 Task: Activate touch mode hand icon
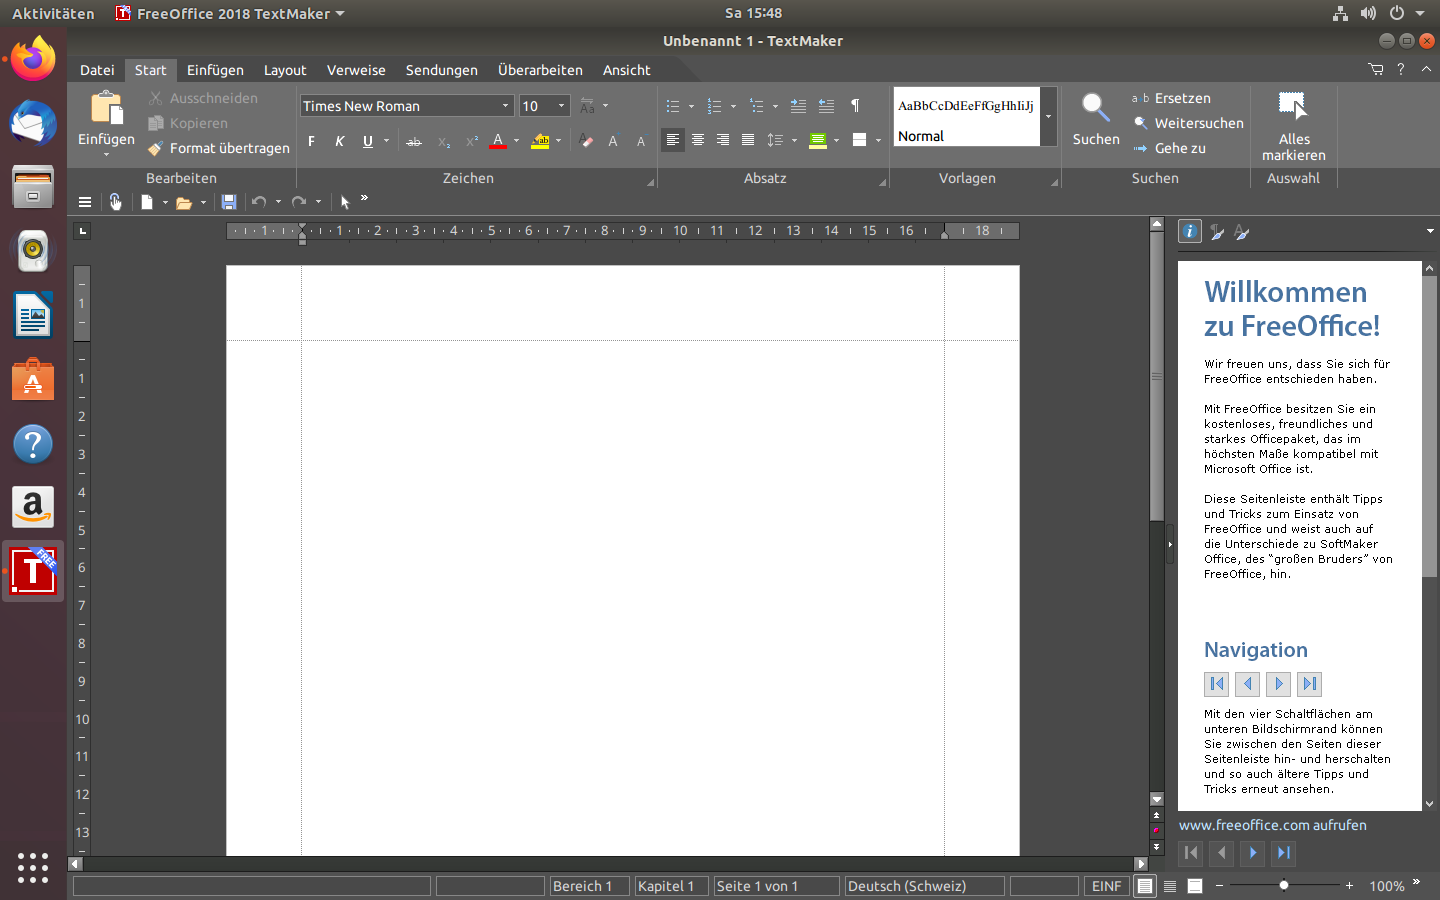click(116, 202)
